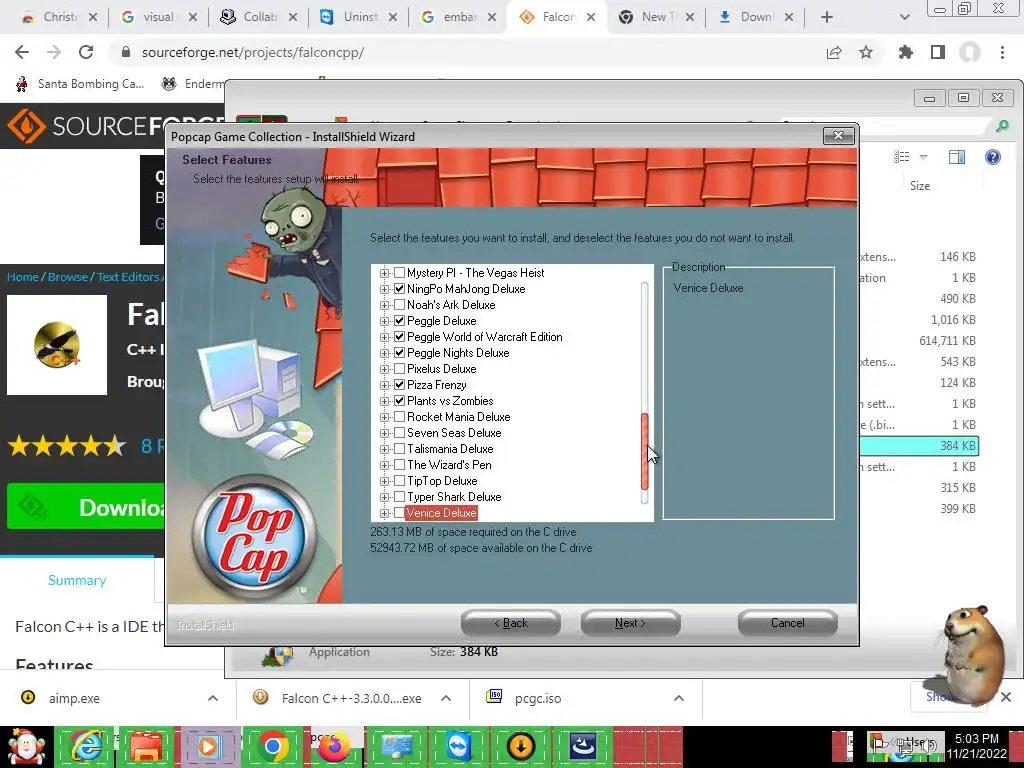Open the Browse breadcrumb link

[x=68, y=277]
